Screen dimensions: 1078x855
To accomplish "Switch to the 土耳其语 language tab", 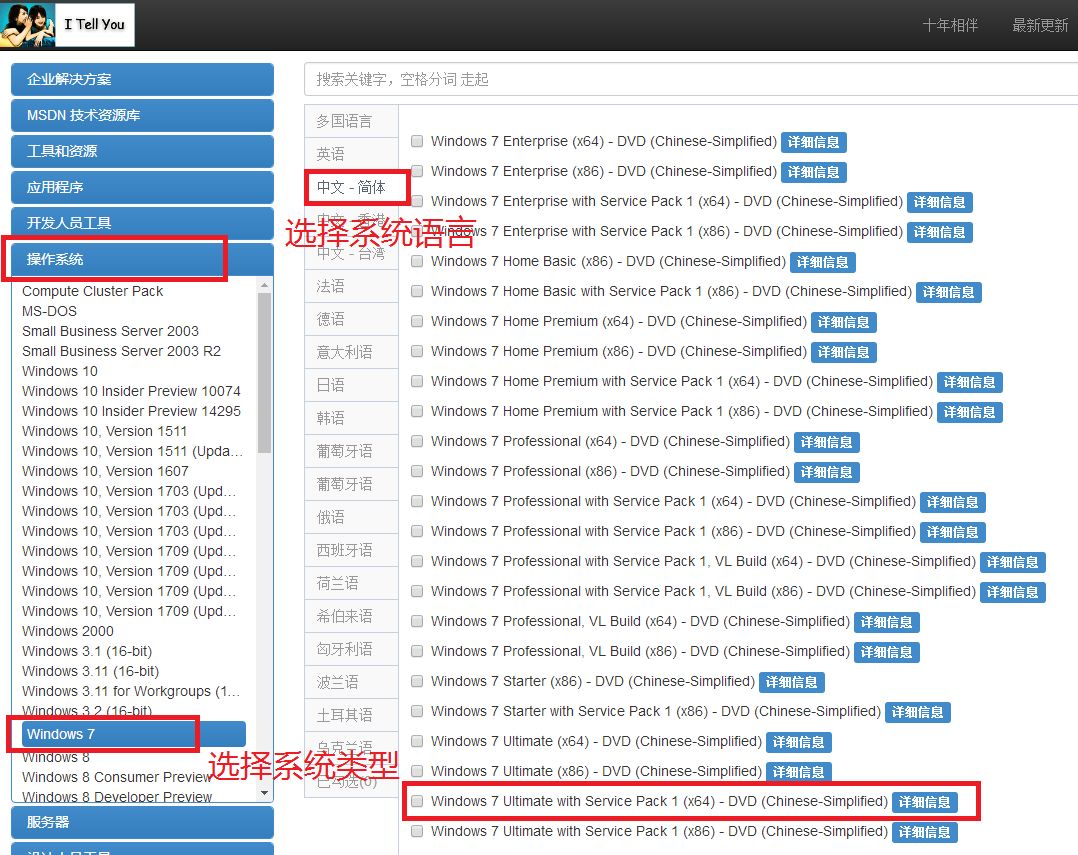I will (x=351, y=715).
